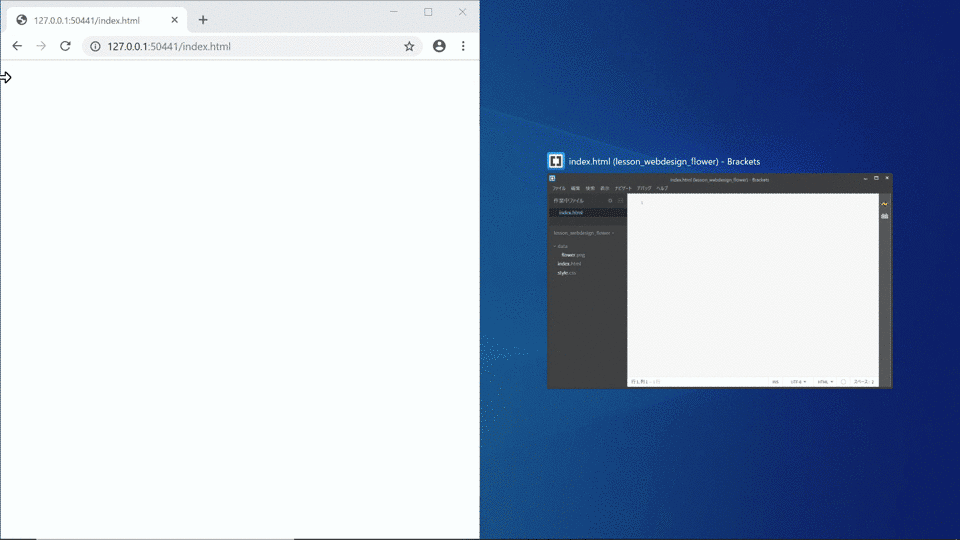Focus the address bar URL field

pyautogui.click(x=252, y=47)
